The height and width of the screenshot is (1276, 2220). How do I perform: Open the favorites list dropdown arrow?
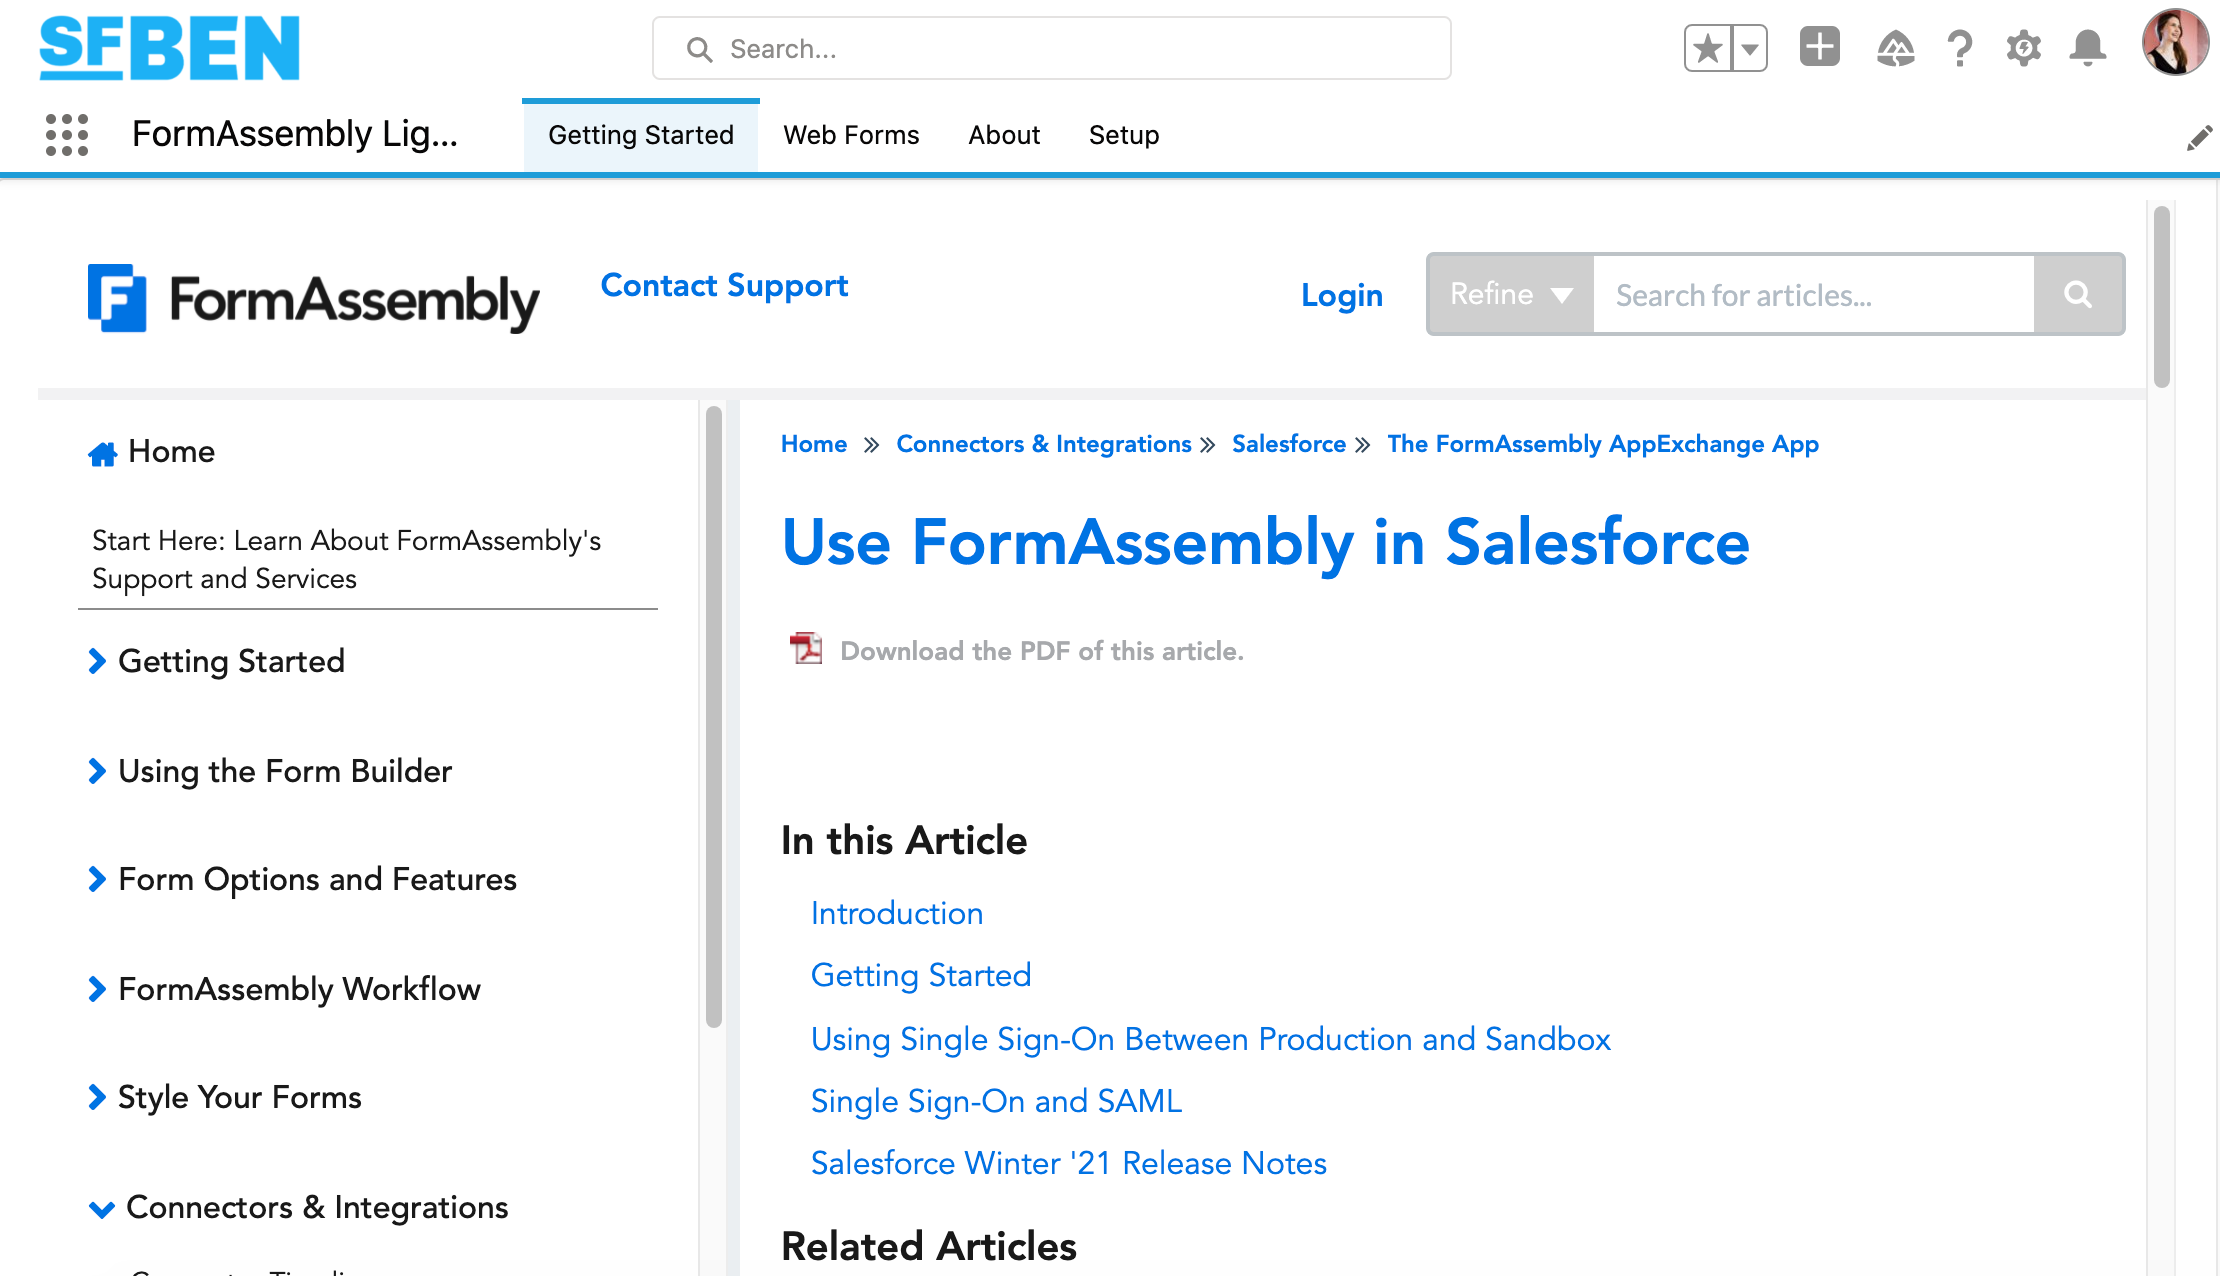pyautogui.click(x=1749, y=48)
